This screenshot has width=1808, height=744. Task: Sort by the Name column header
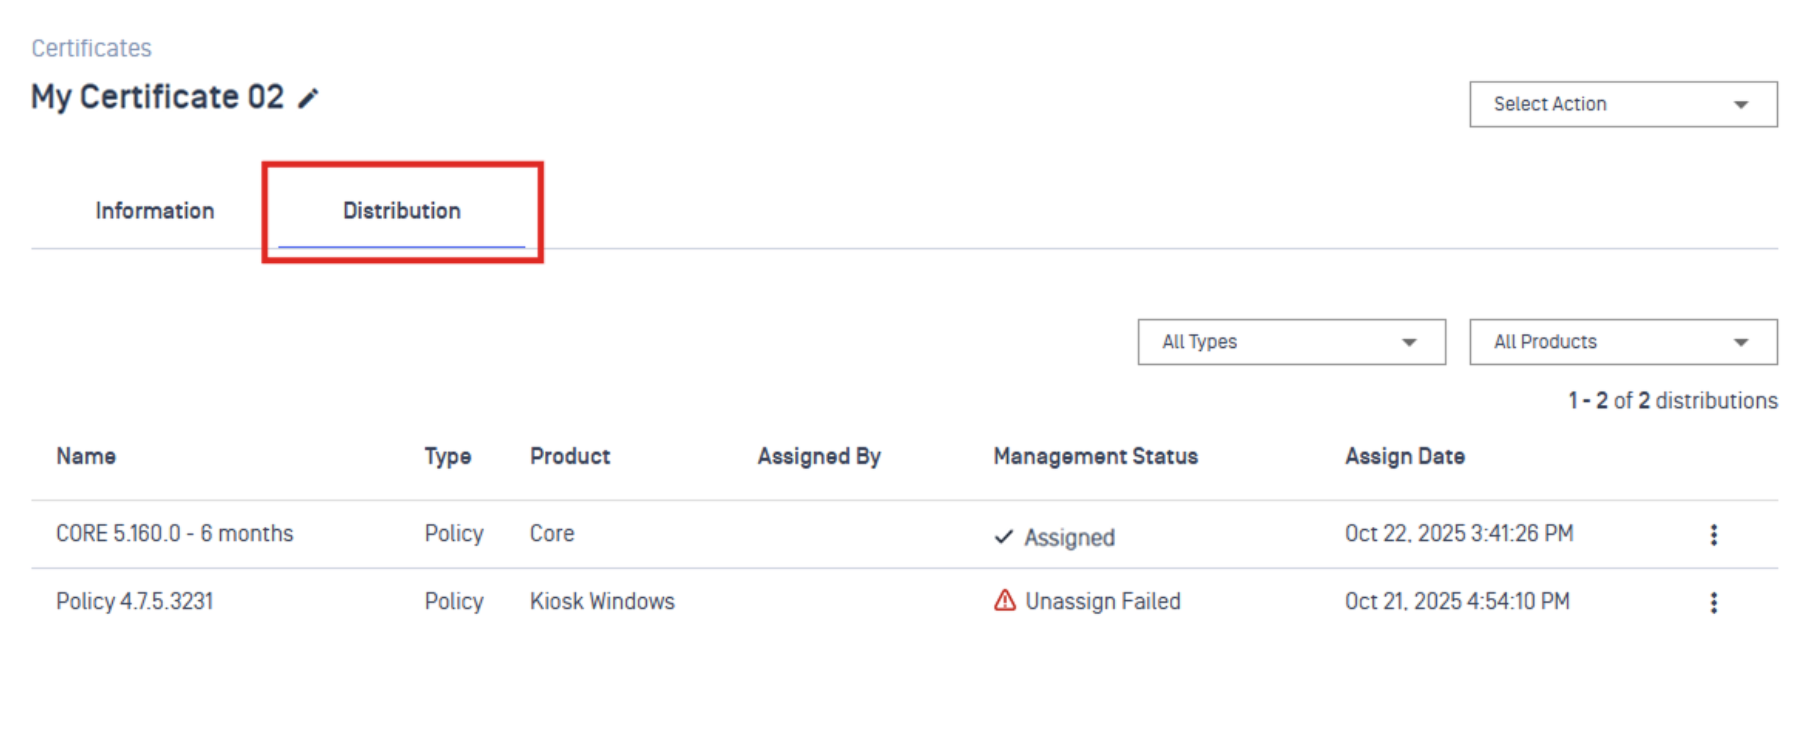pos(86,456)
